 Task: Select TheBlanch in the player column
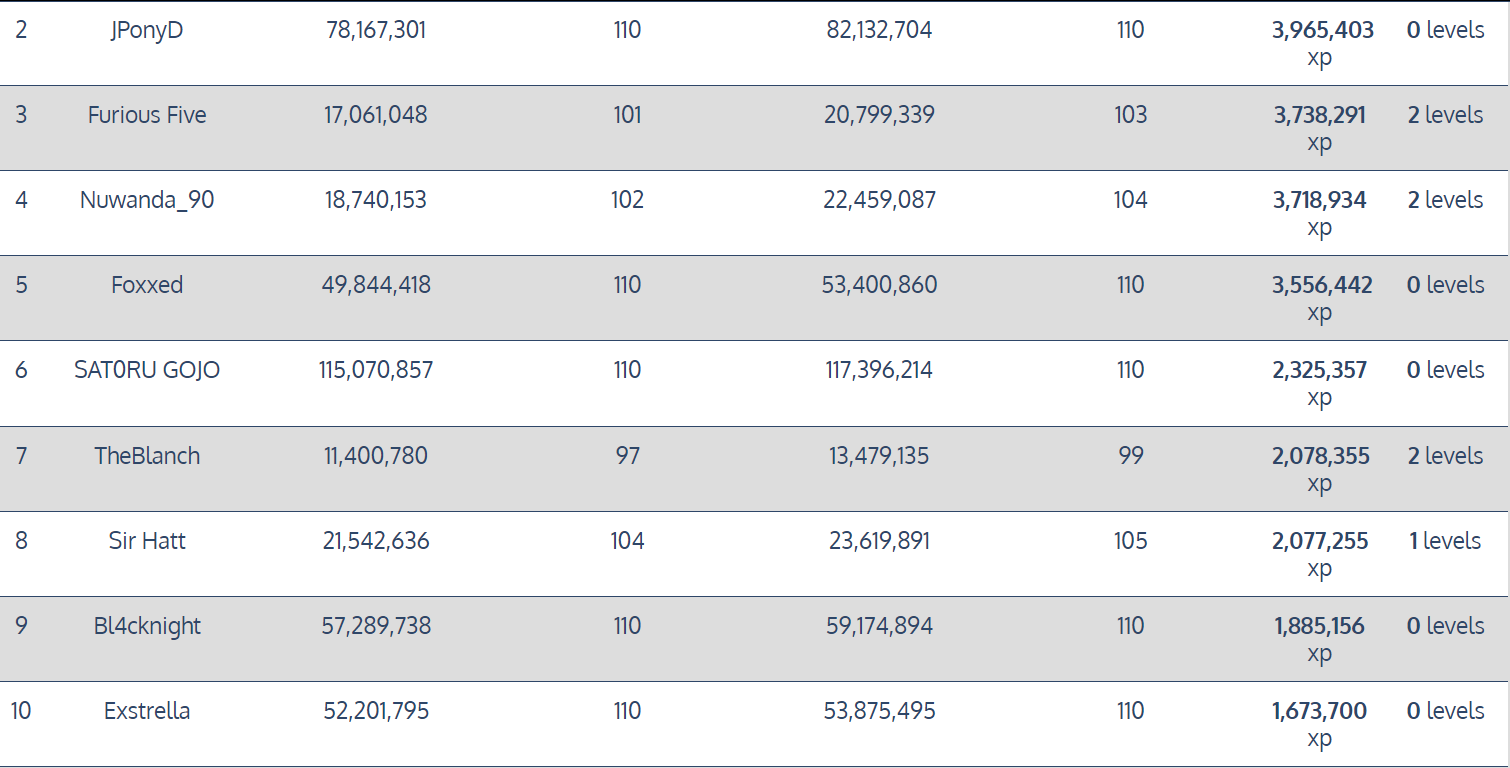147,456
